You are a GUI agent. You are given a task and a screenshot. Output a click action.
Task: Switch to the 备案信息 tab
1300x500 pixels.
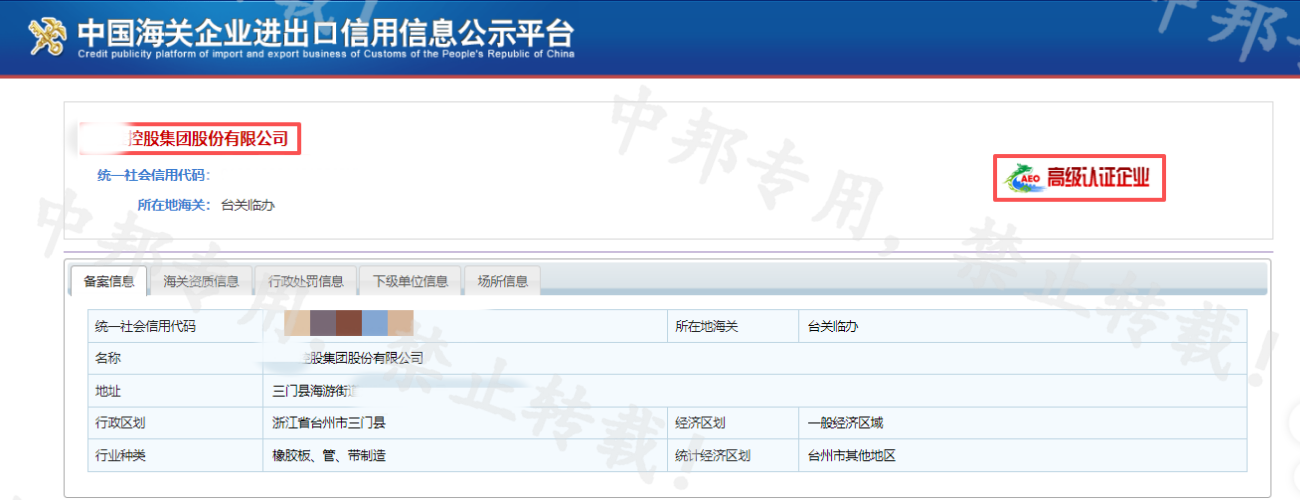click(x=109, y=282)
